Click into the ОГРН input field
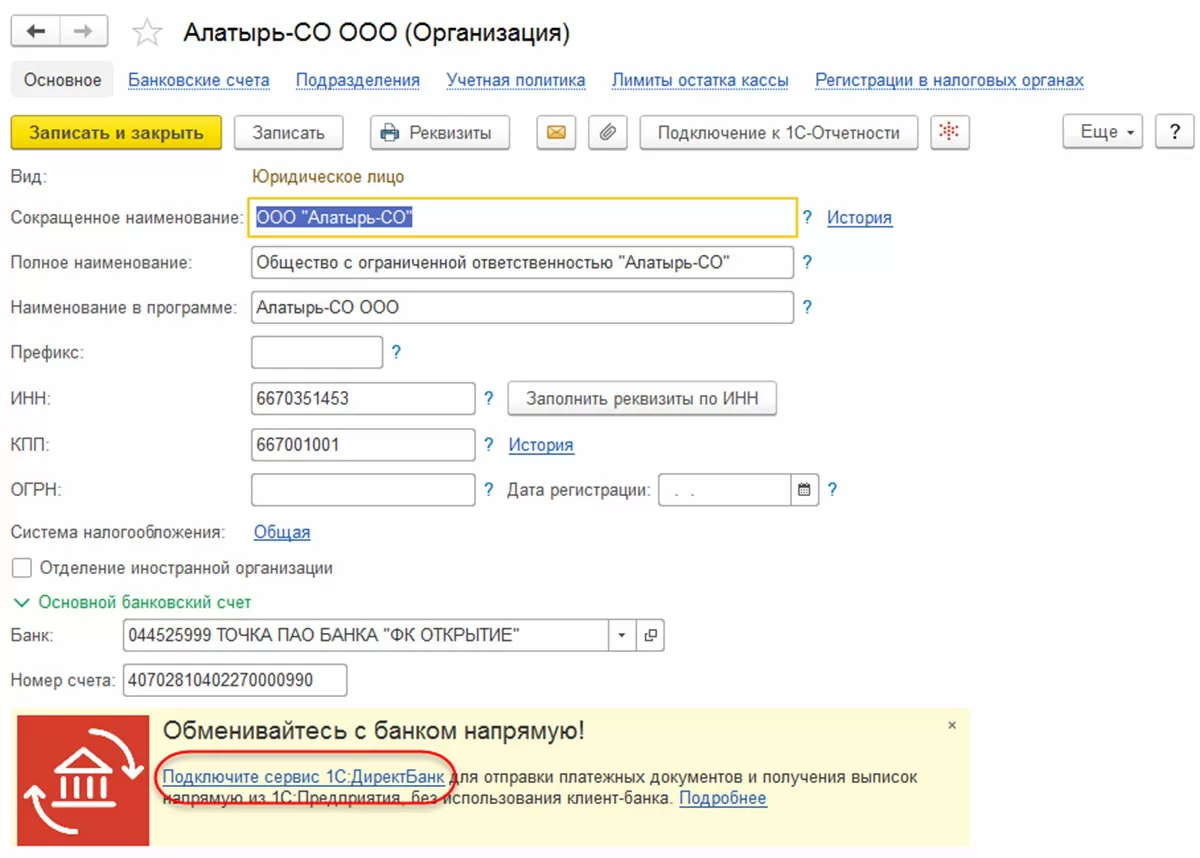The height and width of the screenshot is (858, 1200). pyautogui.click(x=363, y=490)
